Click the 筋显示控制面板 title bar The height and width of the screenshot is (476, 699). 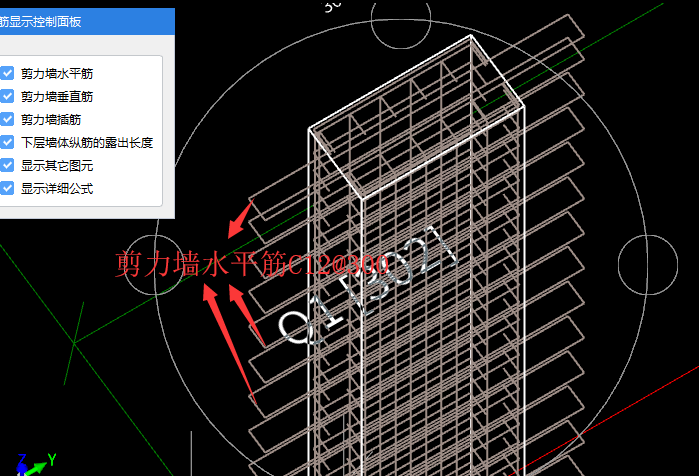click(87, 21)
